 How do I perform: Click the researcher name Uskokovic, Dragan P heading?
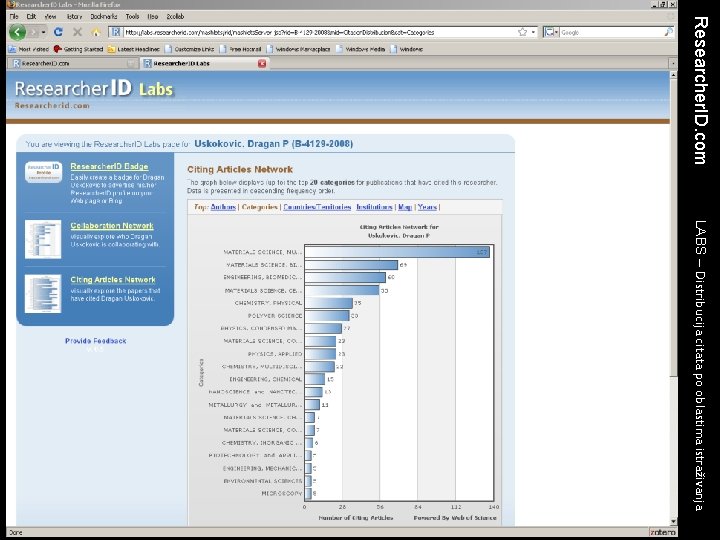(x=274, y=144)
